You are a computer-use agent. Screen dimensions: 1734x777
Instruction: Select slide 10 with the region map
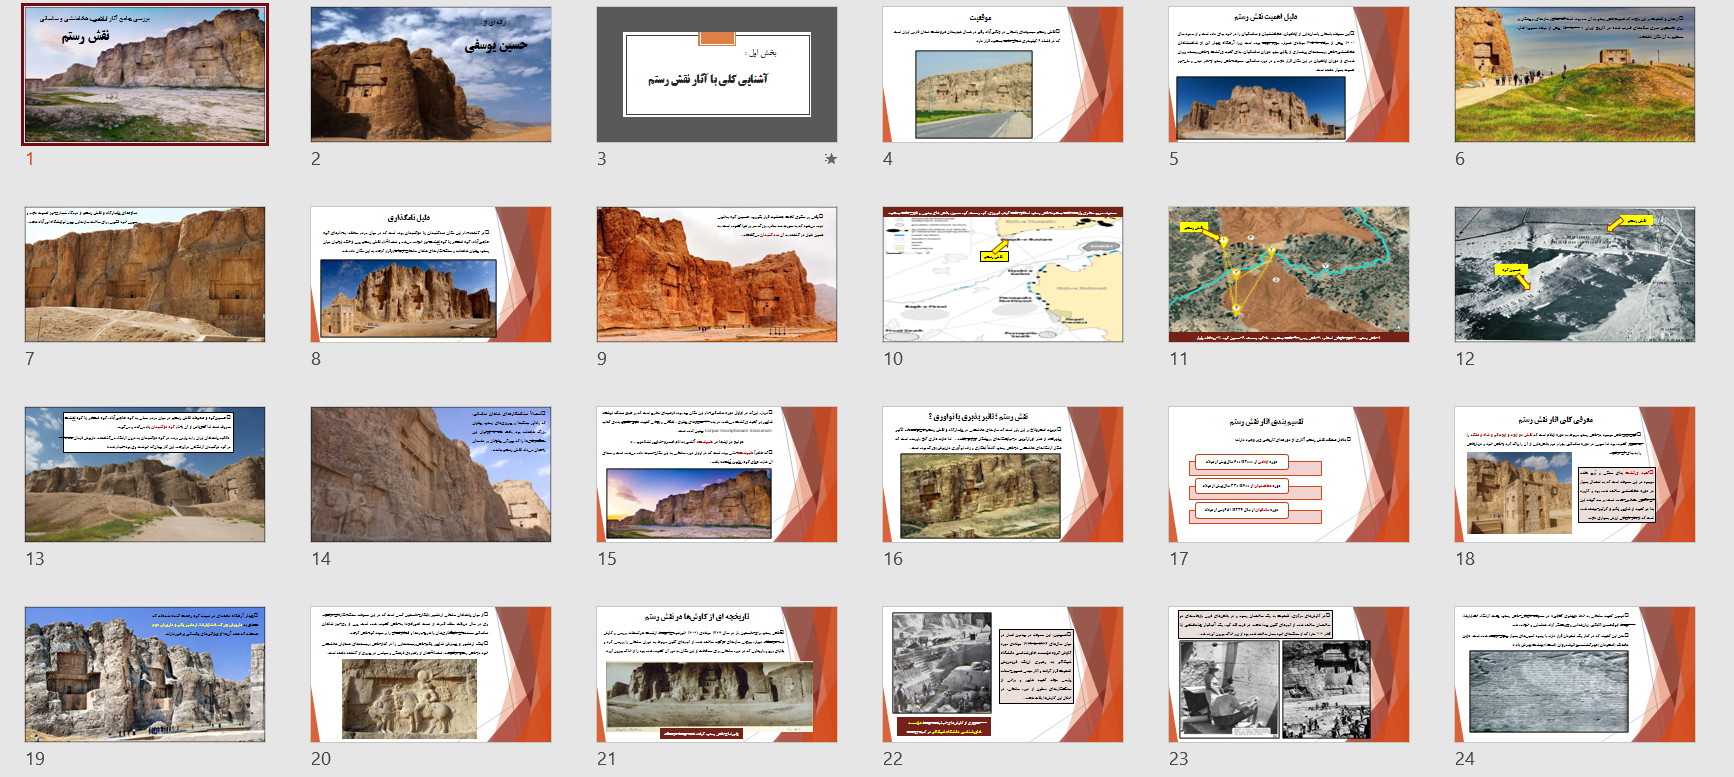click(x=1003, y=275)
